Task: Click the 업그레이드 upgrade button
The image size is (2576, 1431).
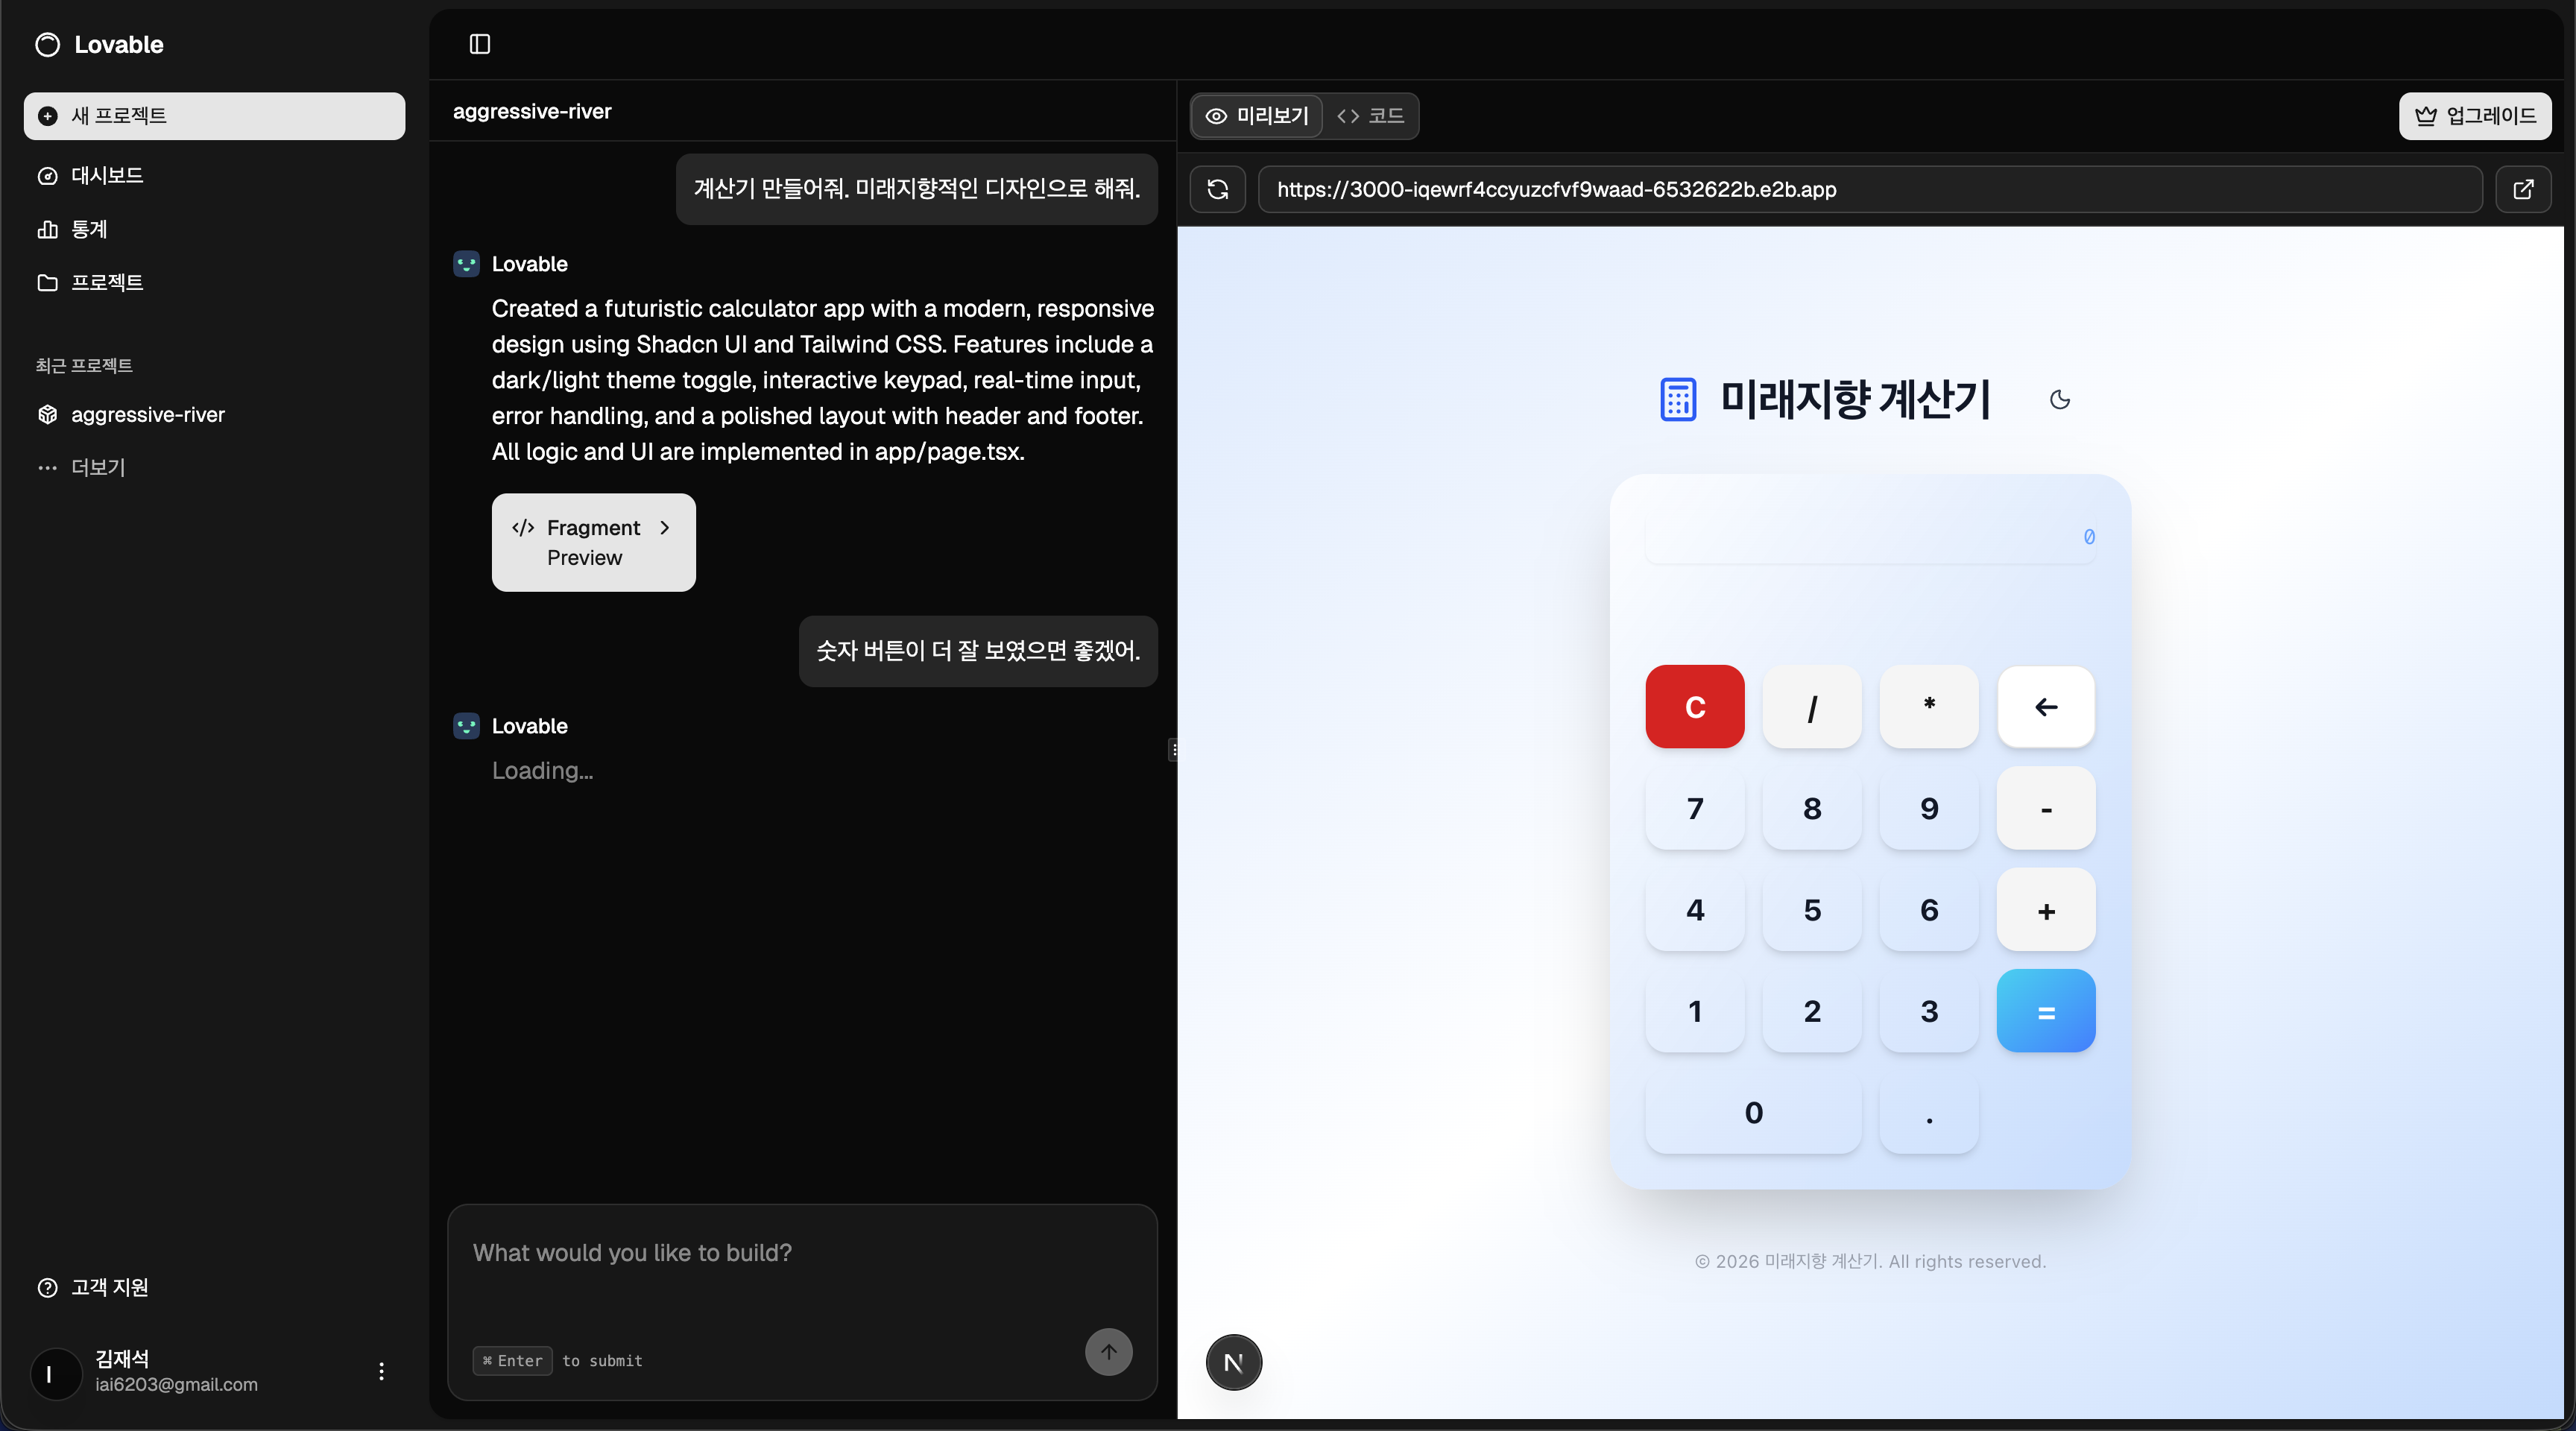Action: pos(2474,116)
